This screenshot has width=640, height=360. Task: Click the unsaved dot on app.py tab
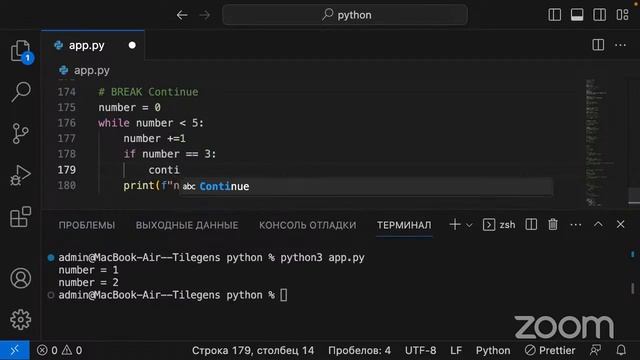click(132, 45)
